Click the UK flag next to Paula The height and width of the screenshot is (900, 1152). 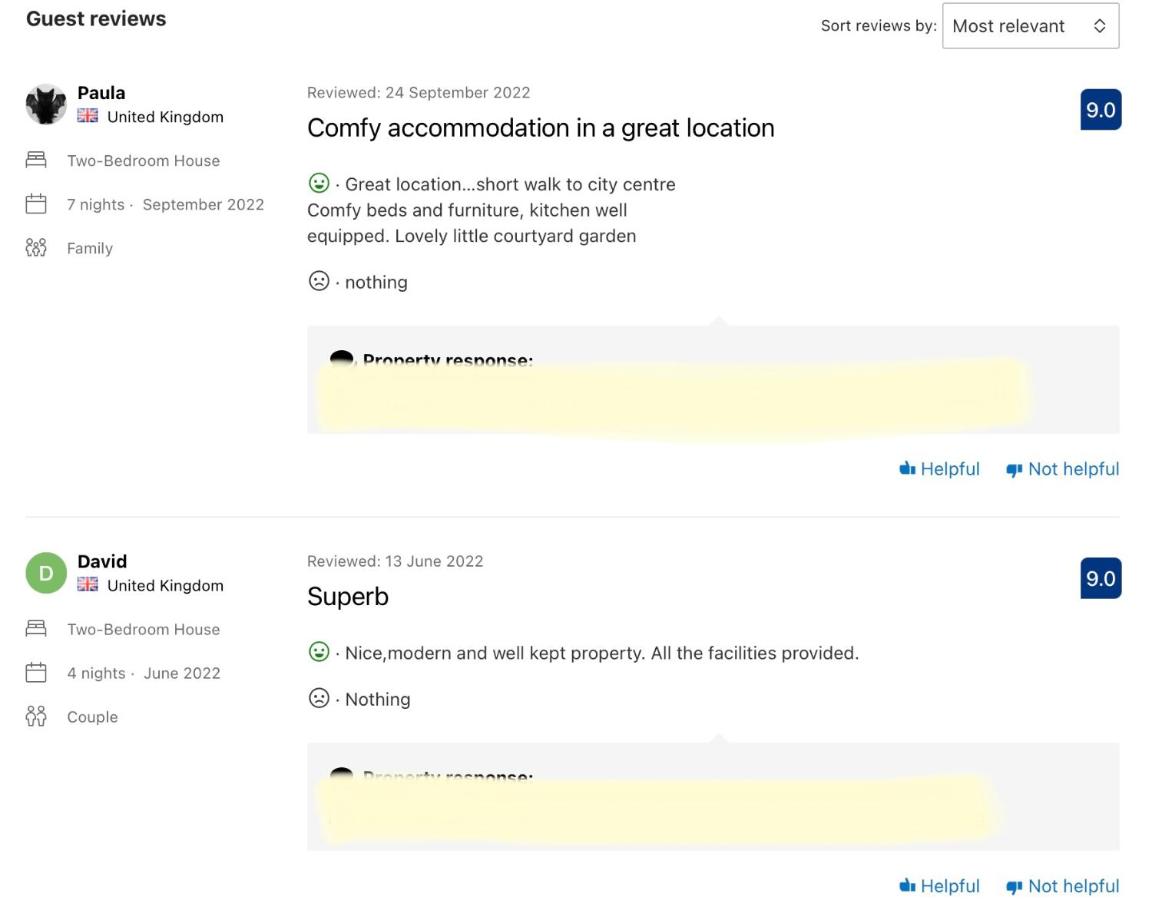tap(88, 116)
